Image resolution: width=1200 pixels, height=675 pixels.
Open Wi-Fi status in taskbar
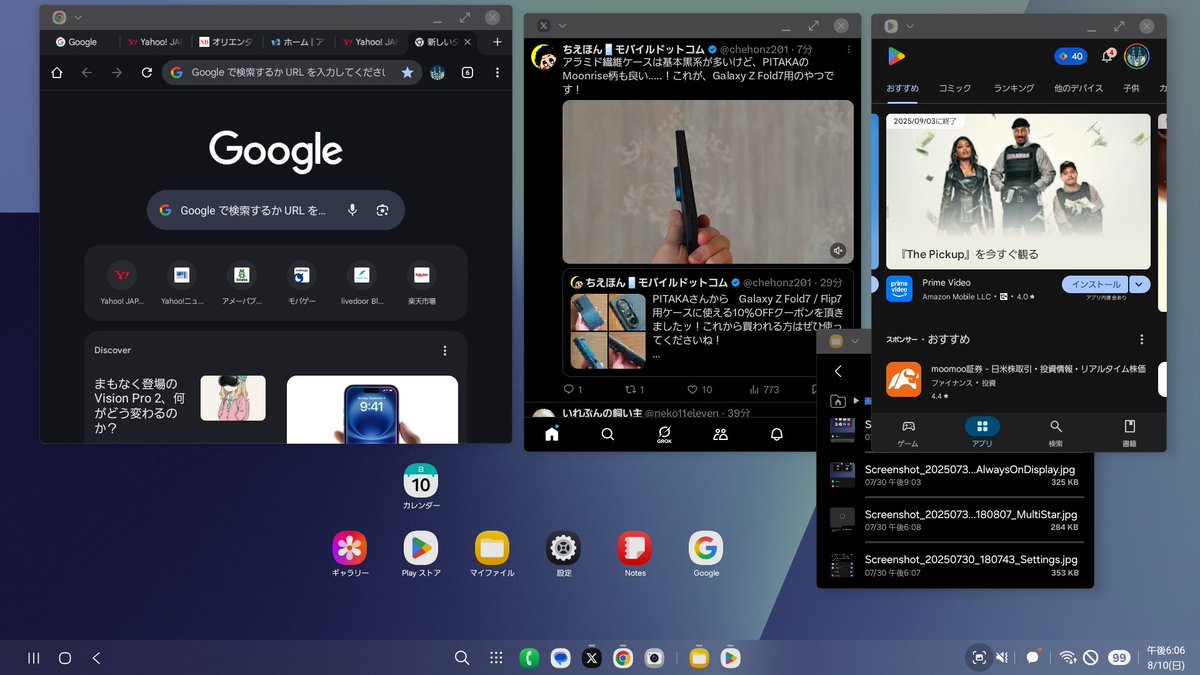click(1068, 658)
